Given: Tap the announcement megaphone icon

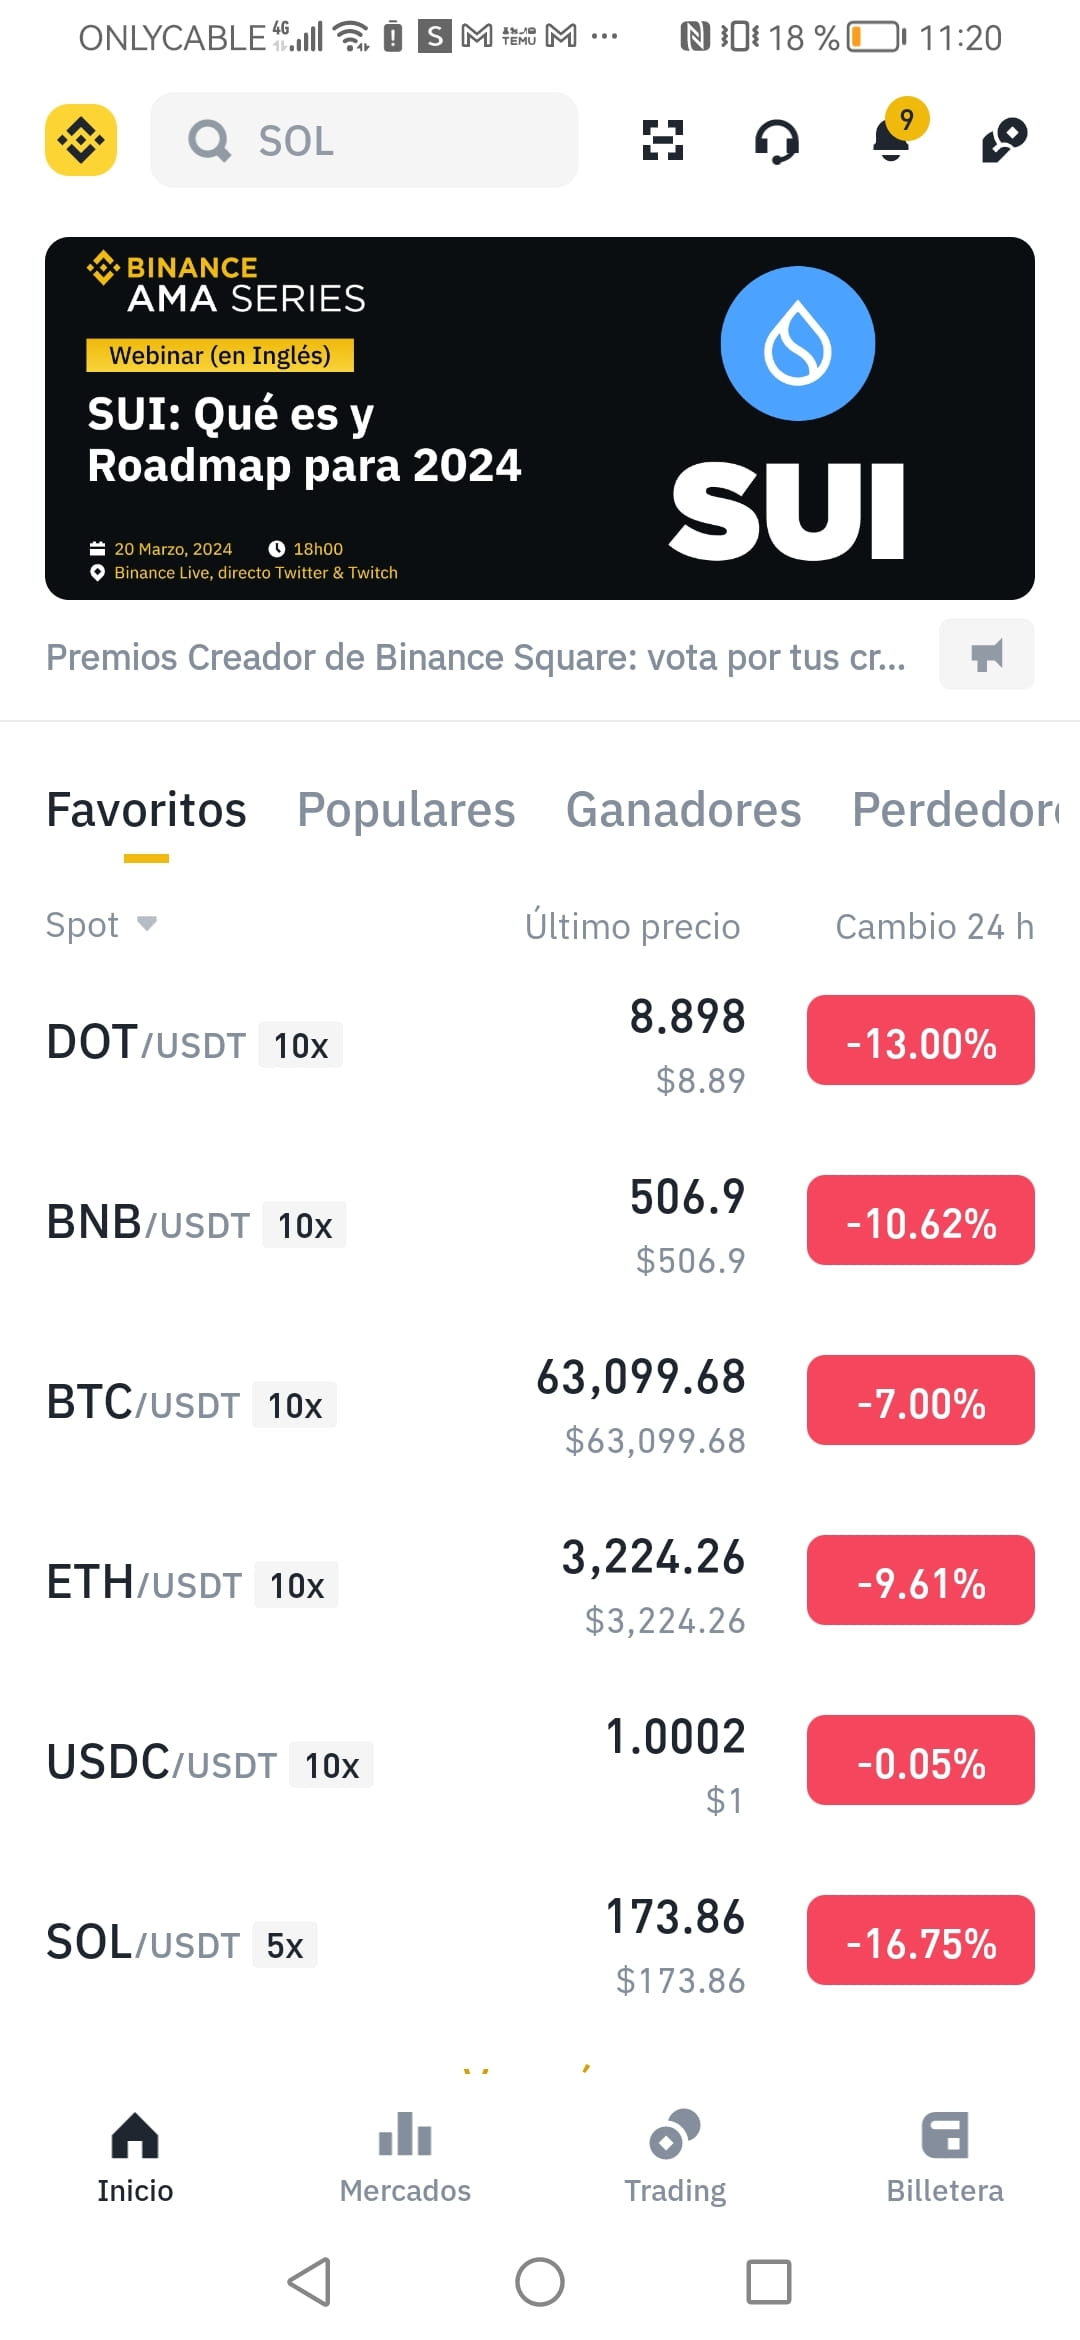Looking at the screenshot, I should 986,654.
